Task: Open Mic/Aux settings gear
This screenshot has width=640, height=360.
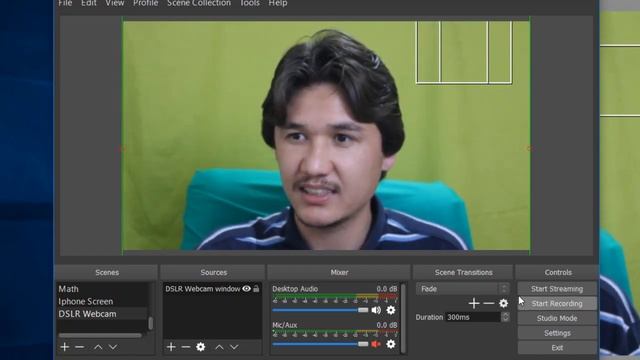Action: tap(391, 344)
